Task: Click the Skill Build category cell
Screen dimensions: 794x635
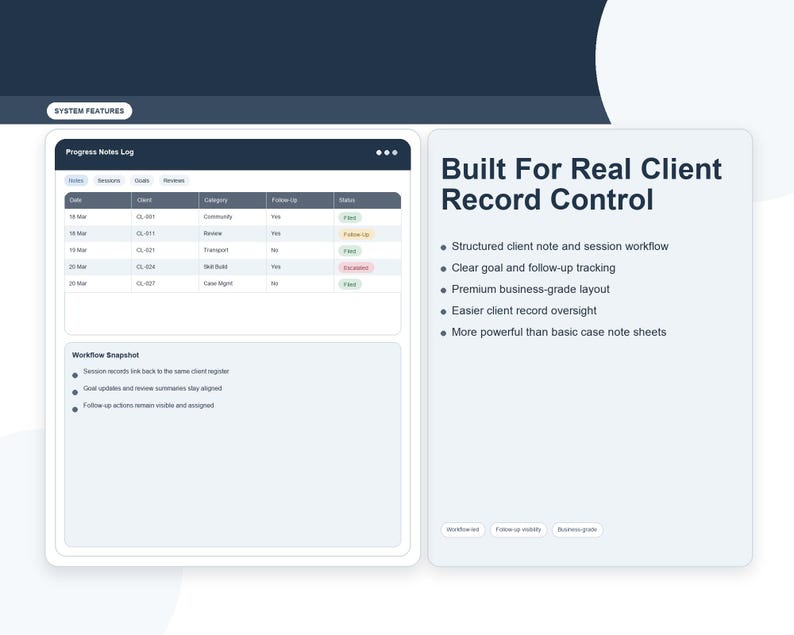Action: pos(232,267)
